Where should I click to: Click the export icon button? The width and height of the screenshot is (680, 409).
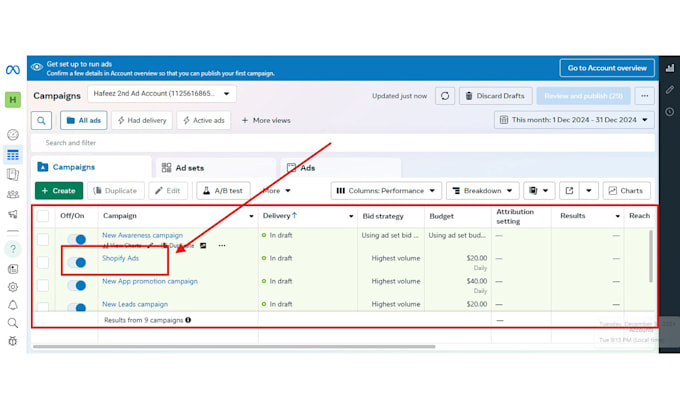(x=569, y=191)
